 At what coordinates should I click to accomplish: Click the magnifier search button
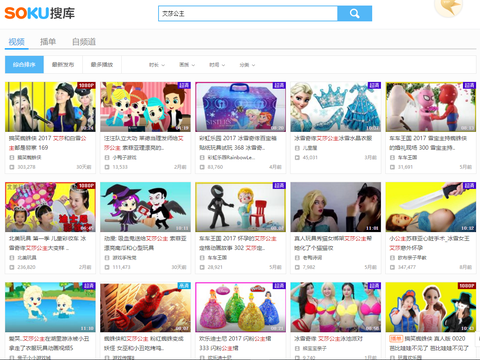point(355,13)
